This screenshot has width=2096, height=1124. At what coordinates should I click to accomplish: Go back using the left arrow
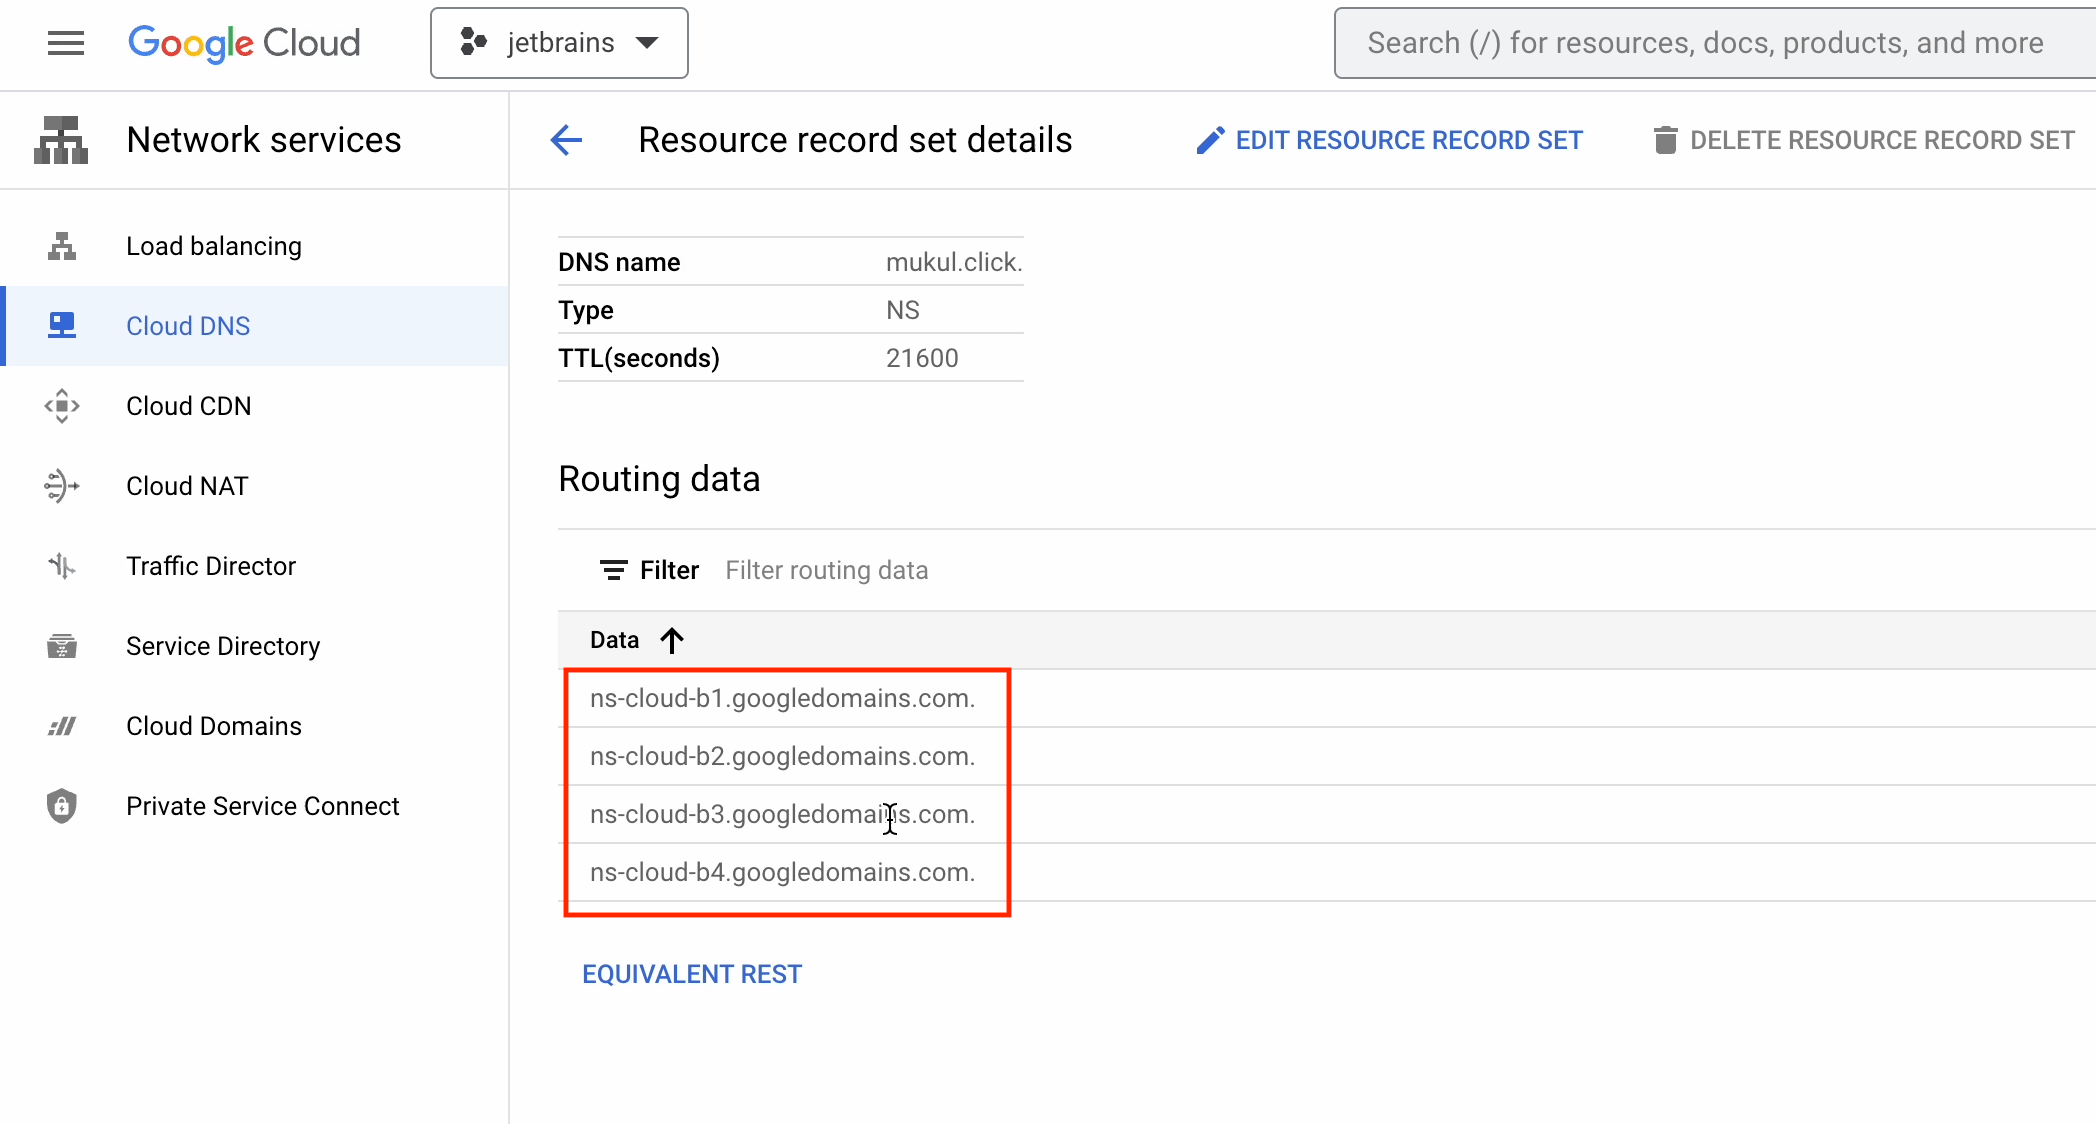click(x=566, y=140)
